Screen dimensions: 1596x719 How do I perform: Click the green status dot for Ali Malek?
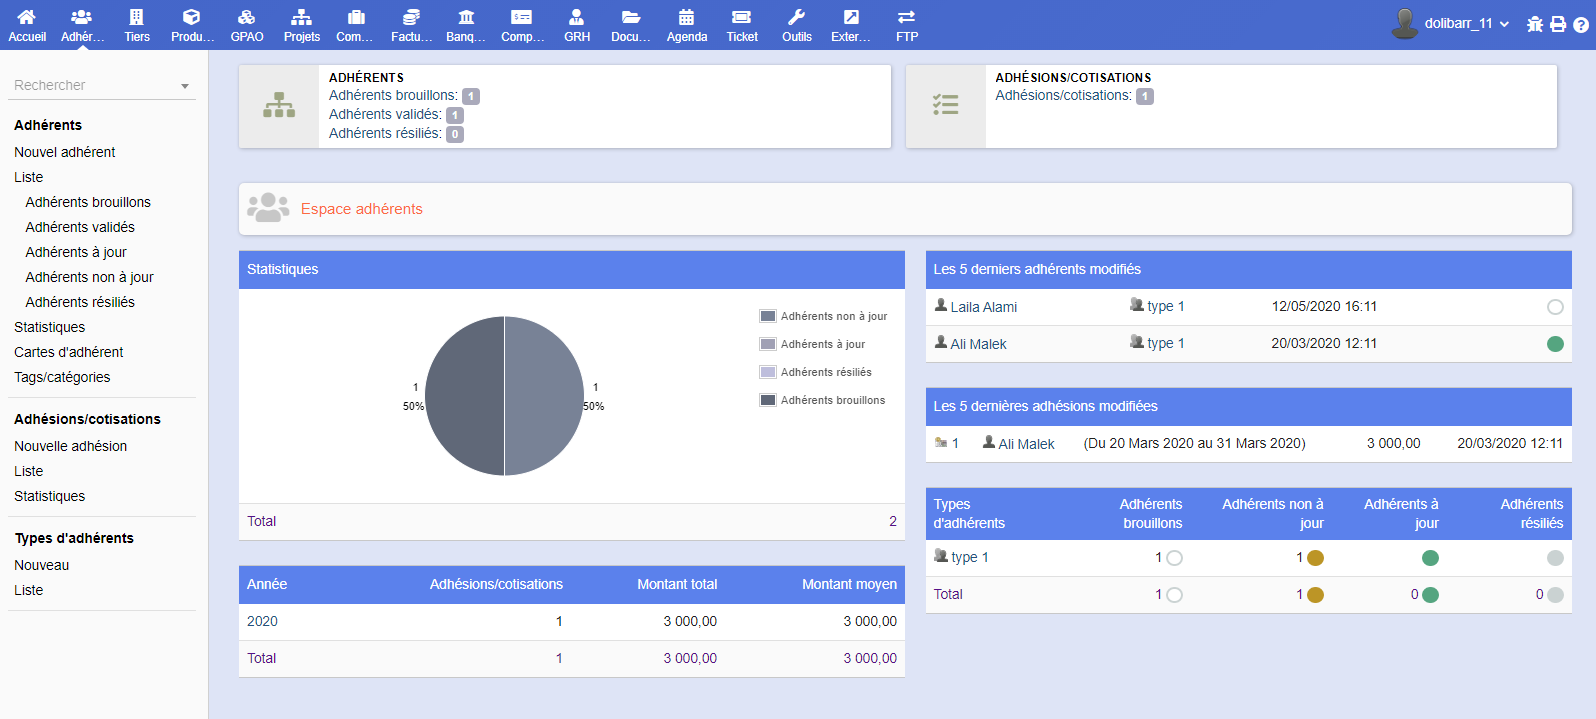pyautogui.click(x=1555, y=344)
